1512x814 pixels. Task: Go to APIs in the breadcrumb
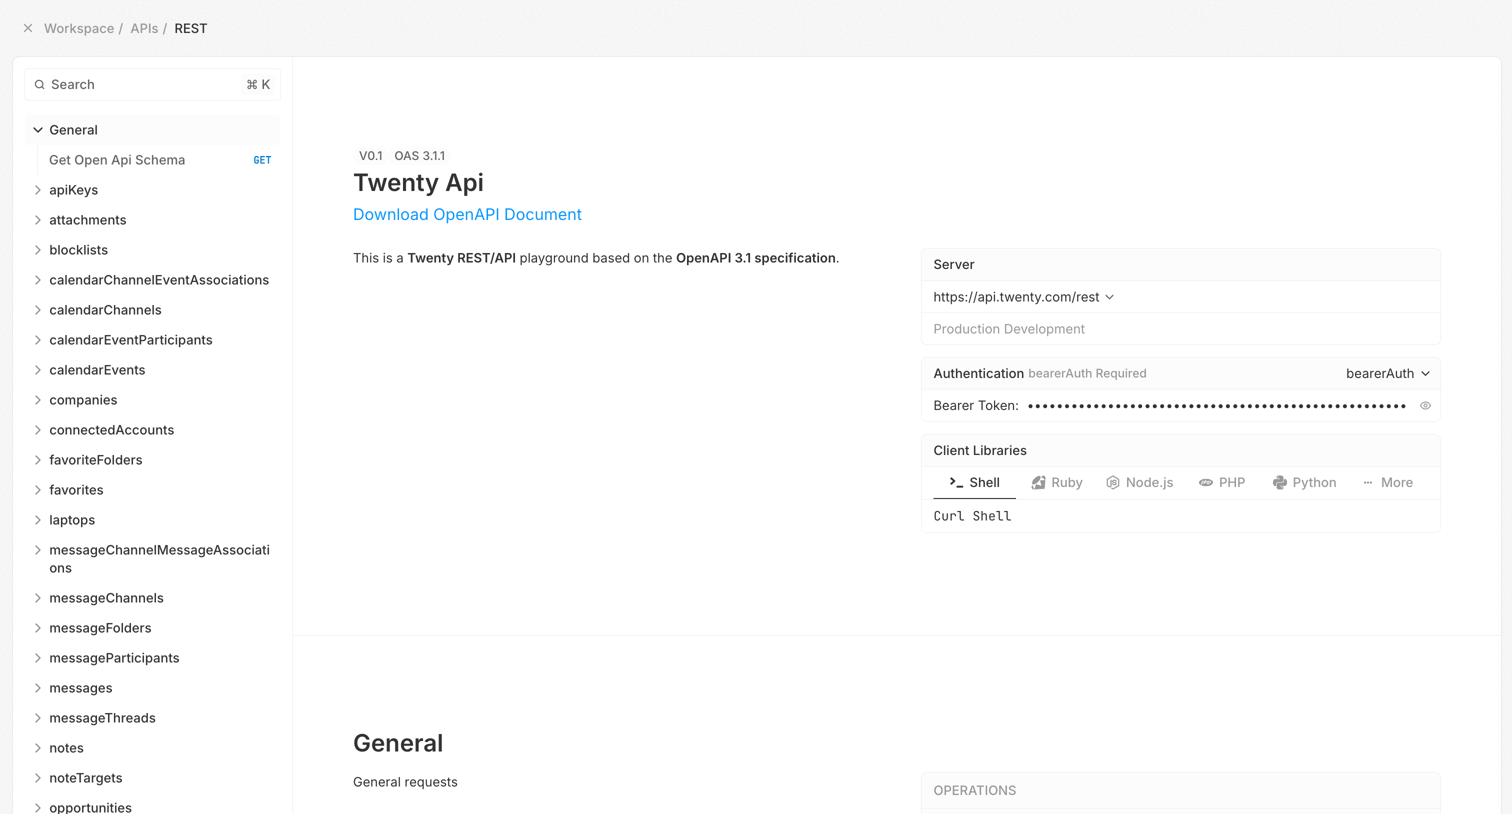coord(144,28)
